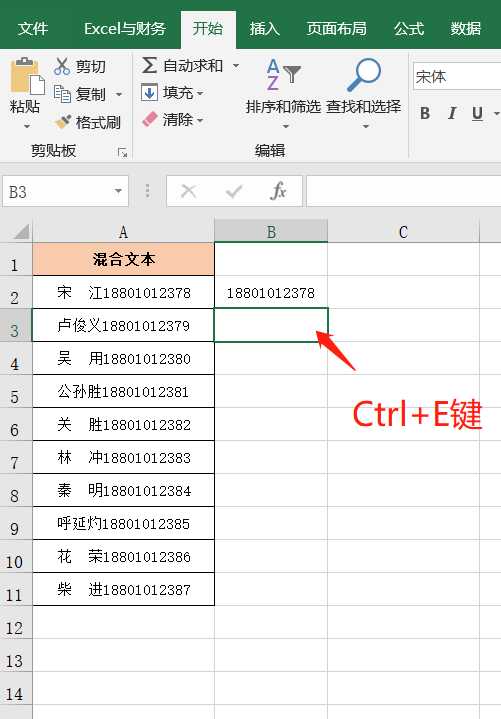Viewport: 501px width, 719px height.
Task: Click the AutoSum sigma icon
Action: tap(149, 65)
